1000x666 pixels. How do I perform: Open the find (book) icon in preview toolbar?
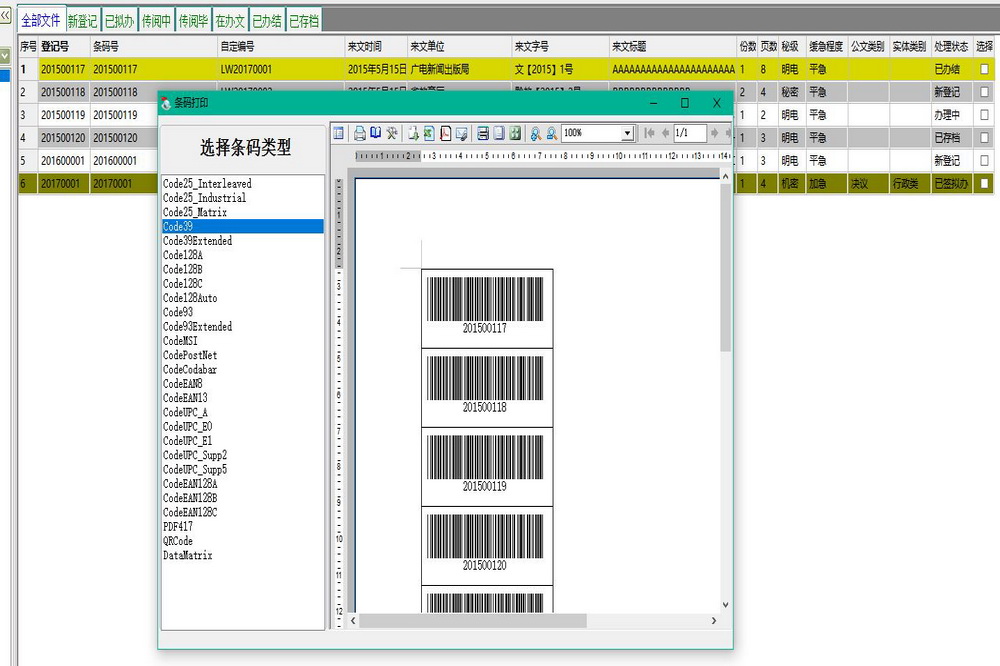376,133
